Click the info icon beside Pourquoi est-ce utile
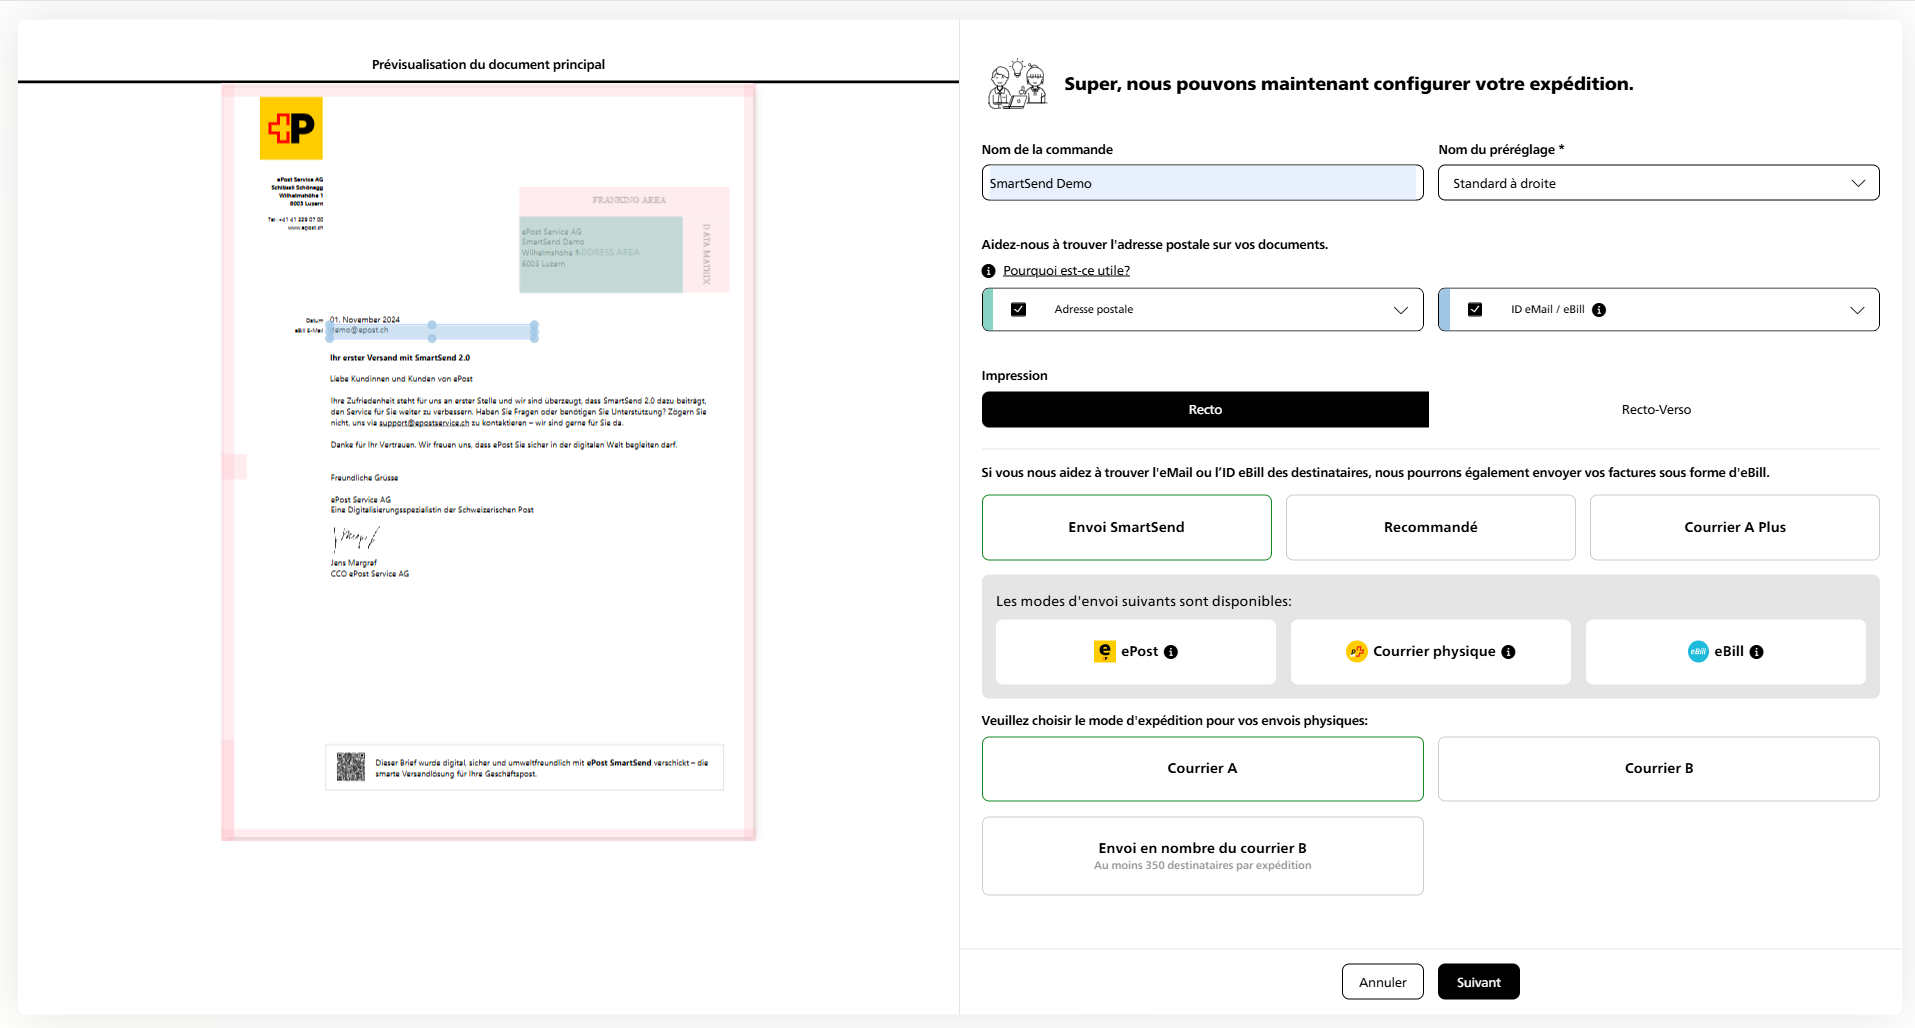 pos(988,270)
